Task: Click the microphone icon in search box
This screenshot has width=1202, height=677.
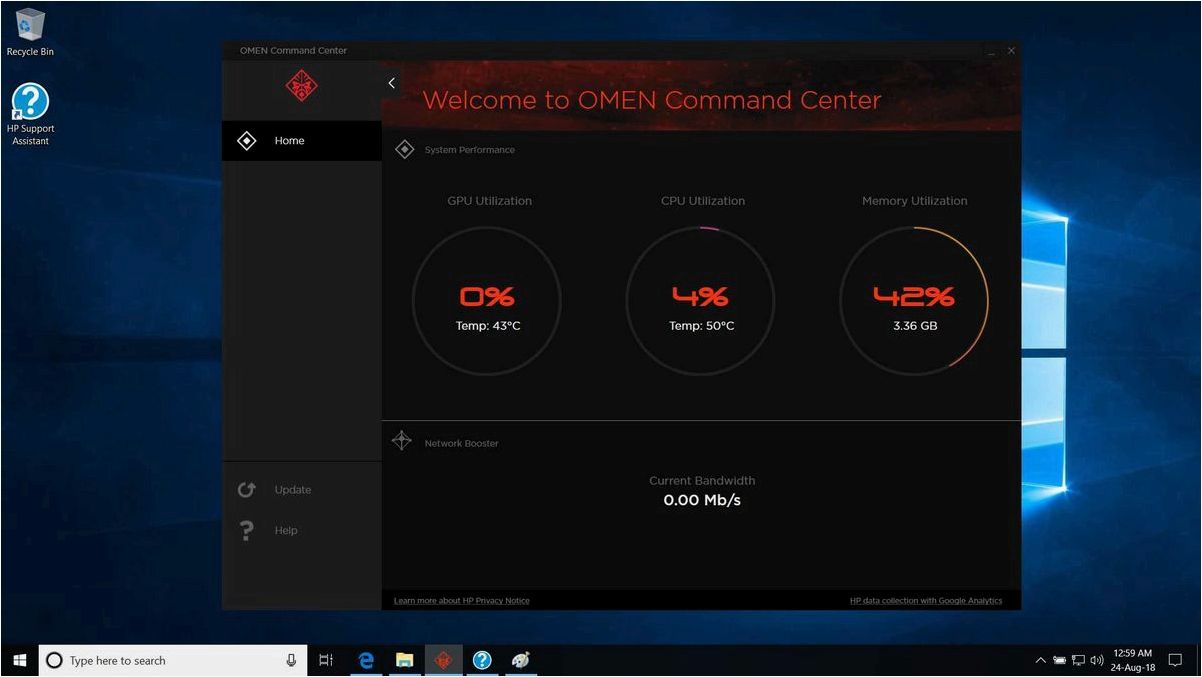Action: click(291, 660)
